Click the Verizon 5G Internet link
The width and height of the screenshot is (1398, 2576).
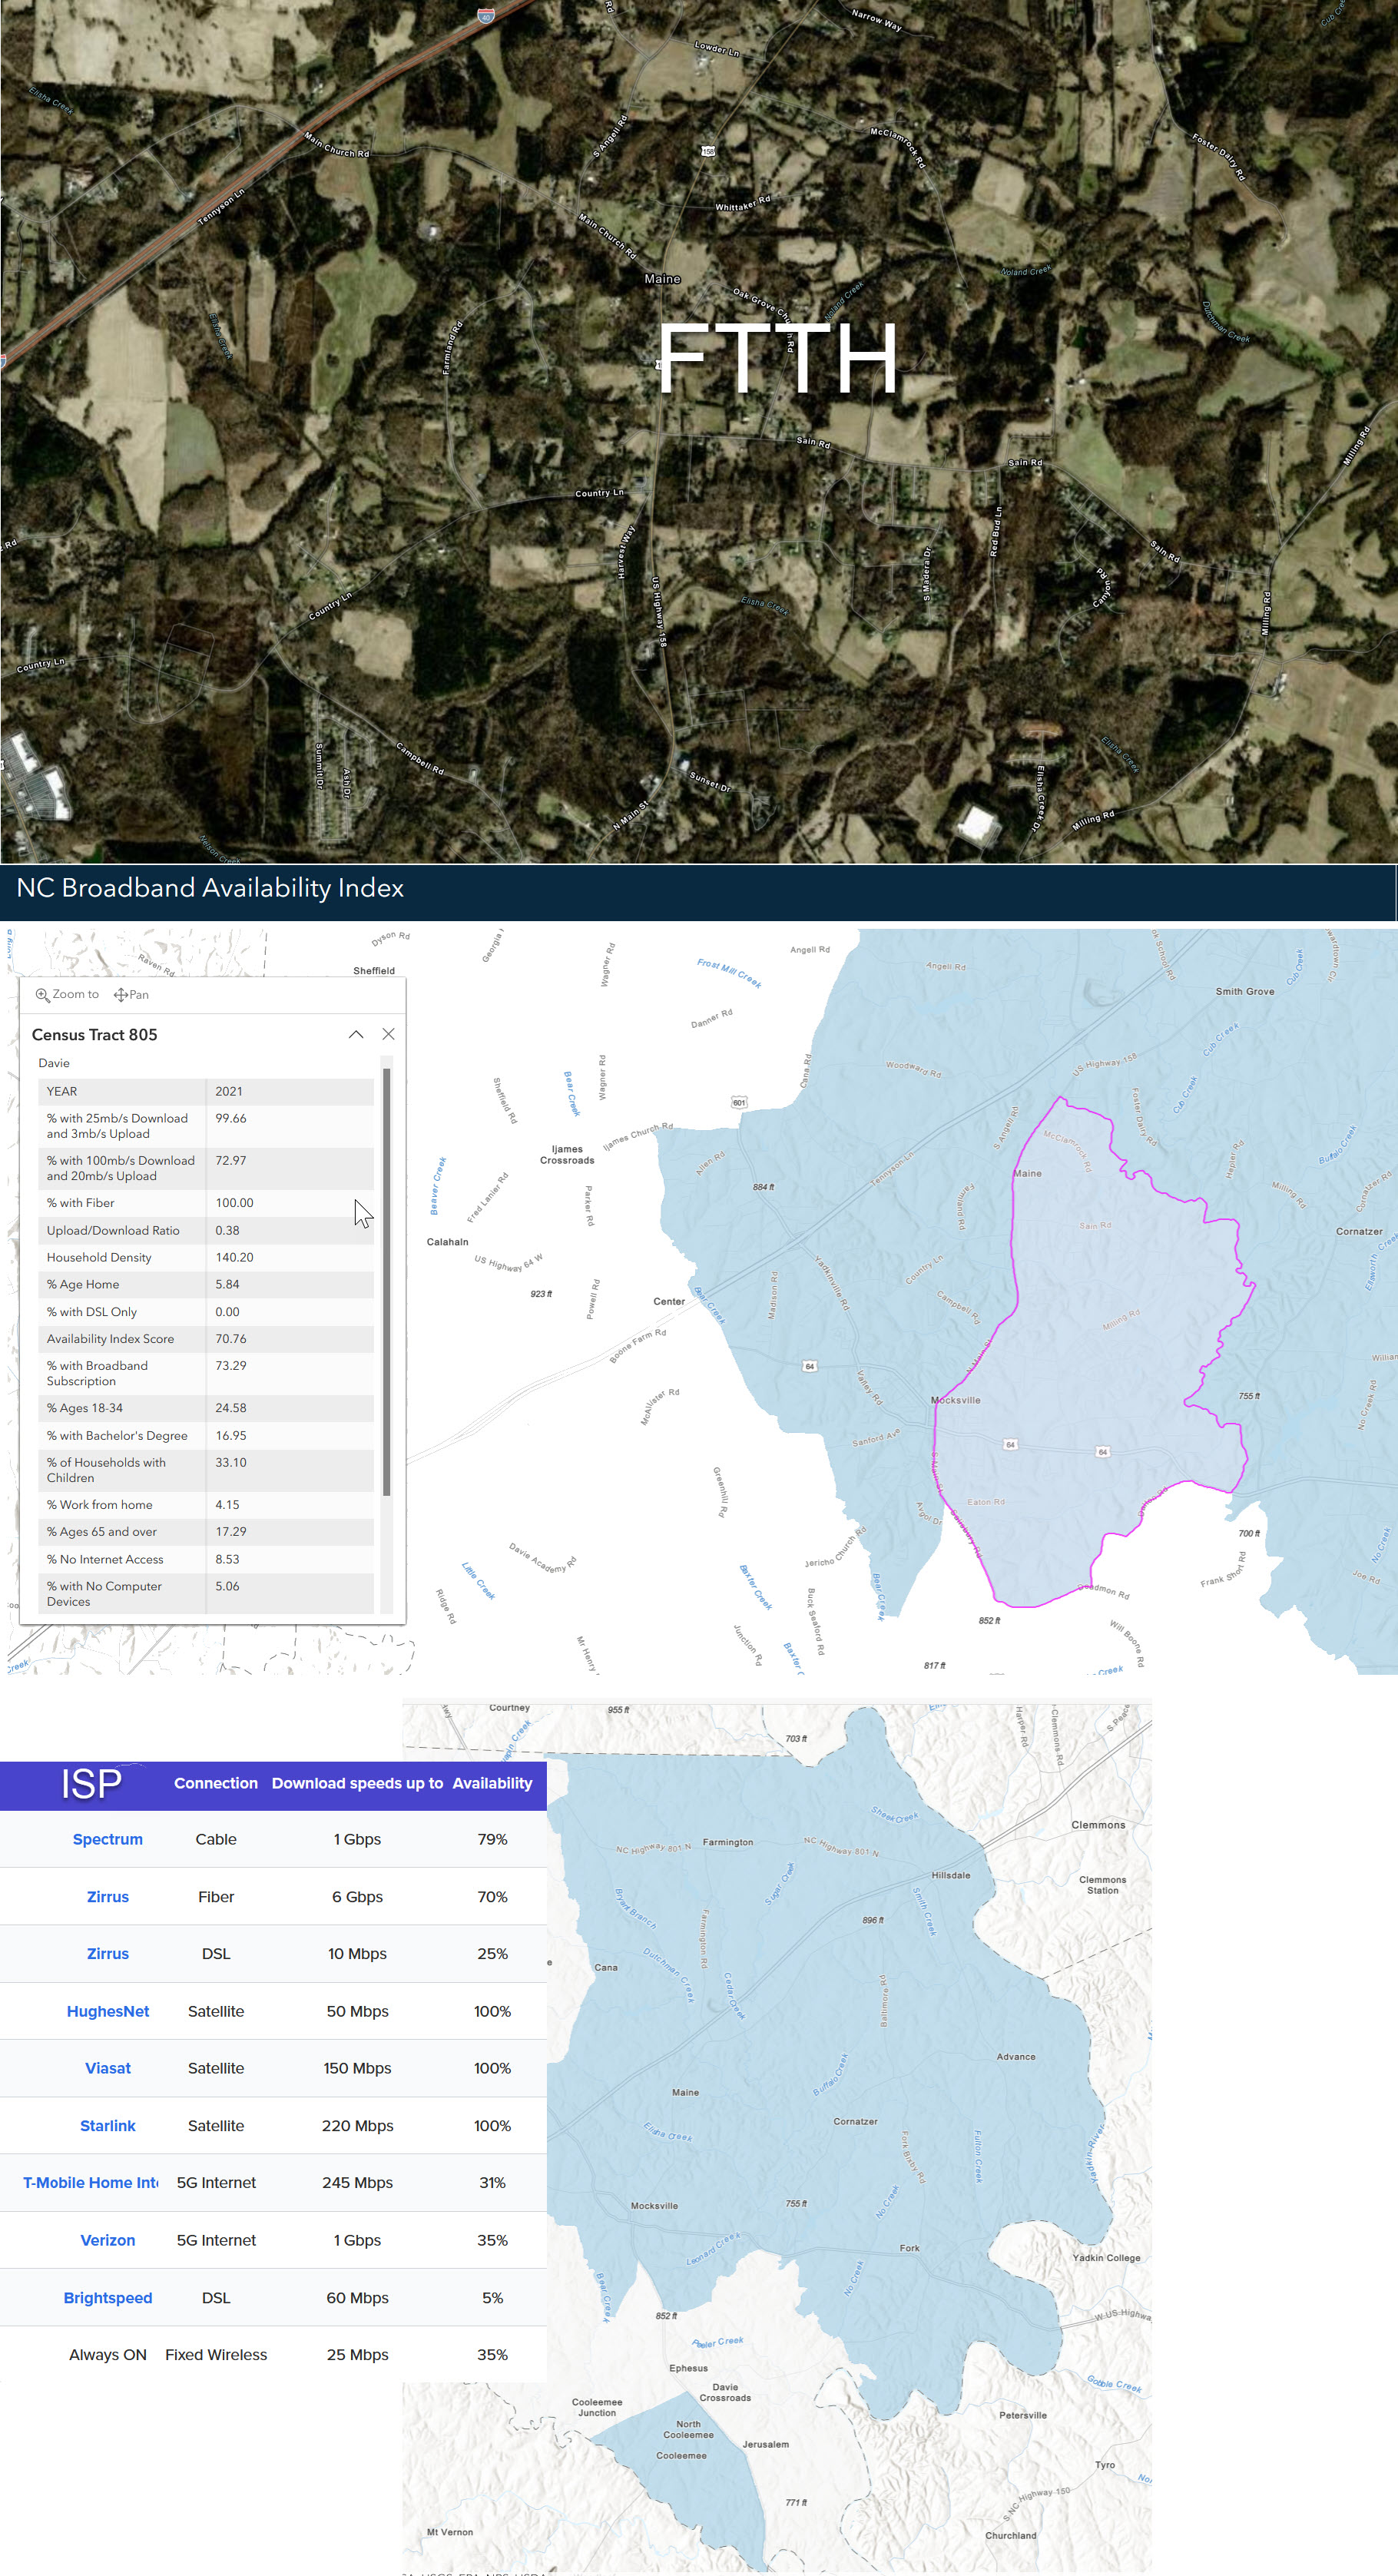click(108, 2240)
